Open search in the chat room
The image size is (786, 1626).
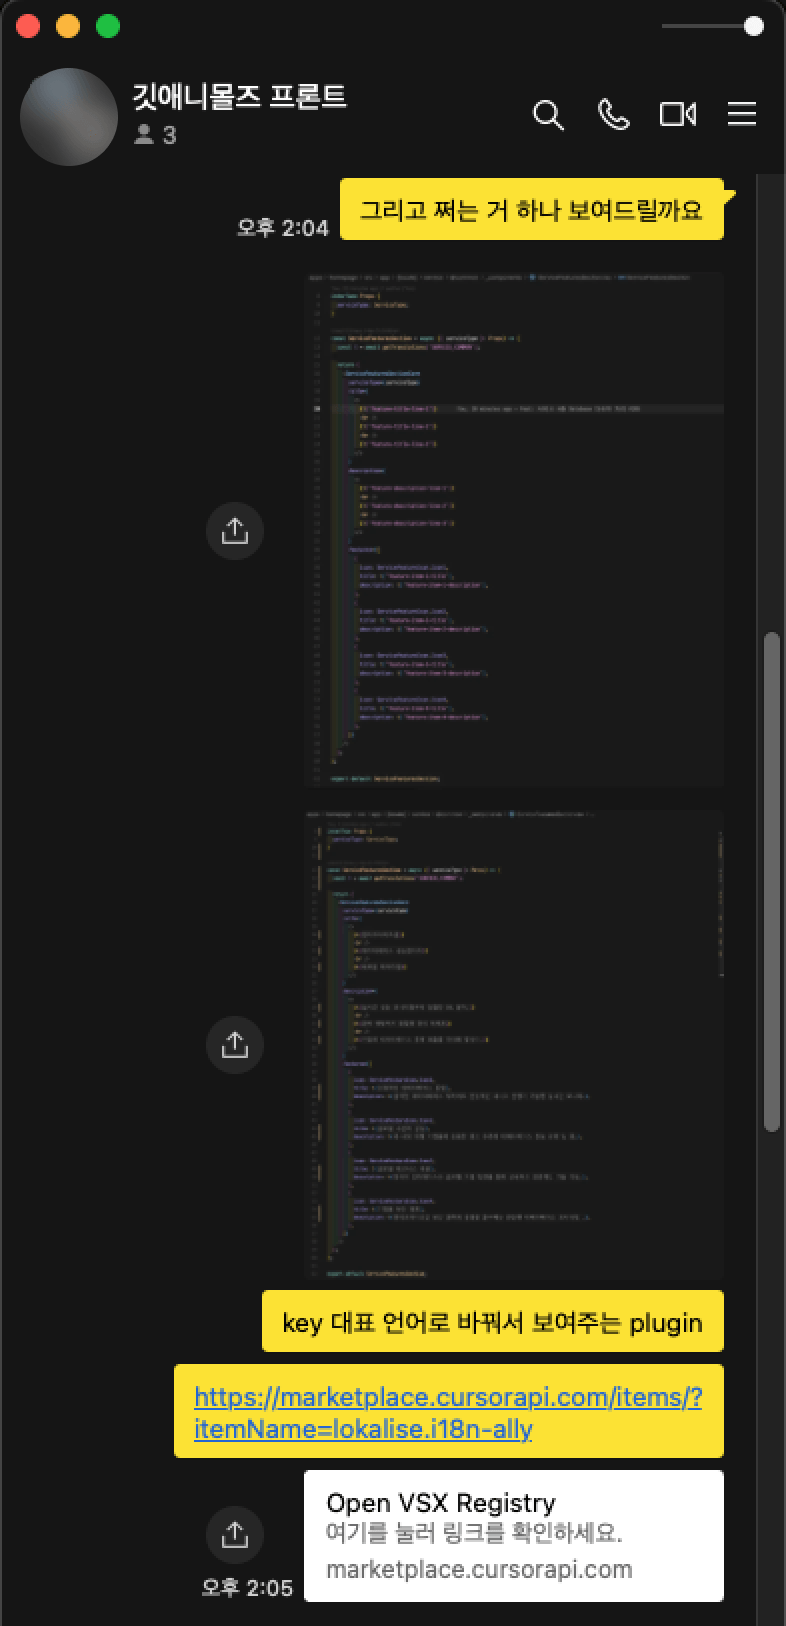pos(548,115)
